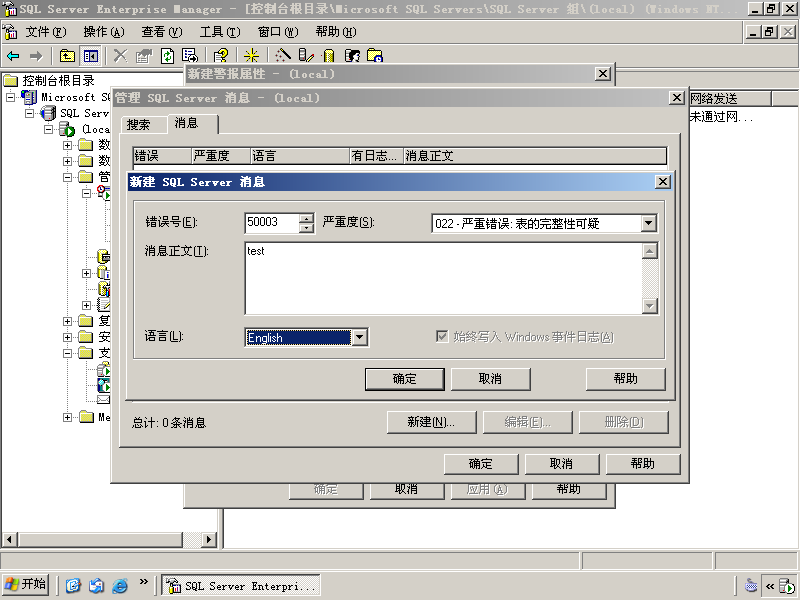Confirm with 确定 in 新建 SQL Server 消息 dialog
The width and height of the screenshot is (800, 600).
(x=405, y=379)
